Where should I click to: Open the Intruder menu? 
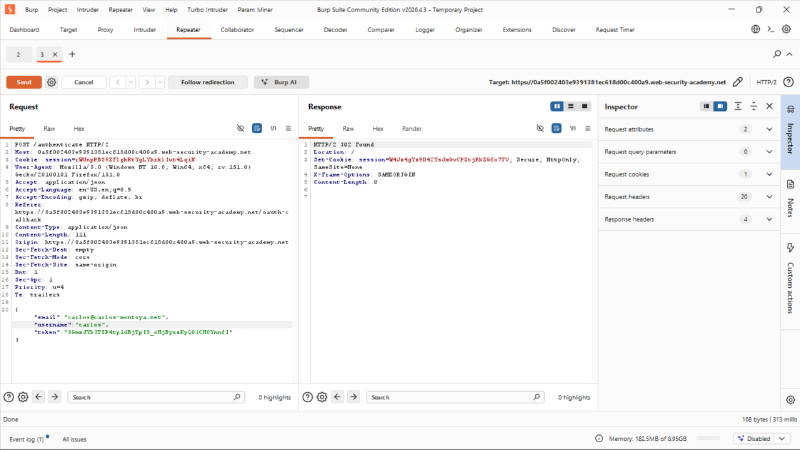click(x=88, y=10)
